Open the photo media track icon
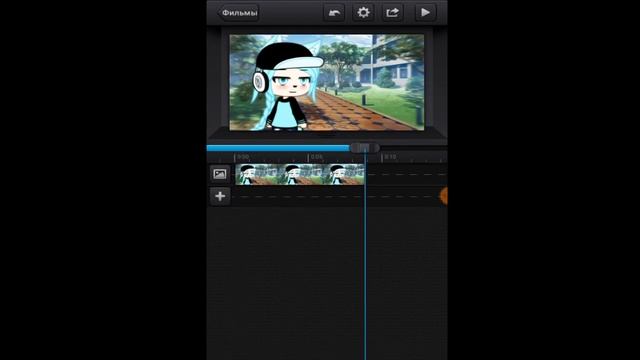 click(x=220, y=174)
